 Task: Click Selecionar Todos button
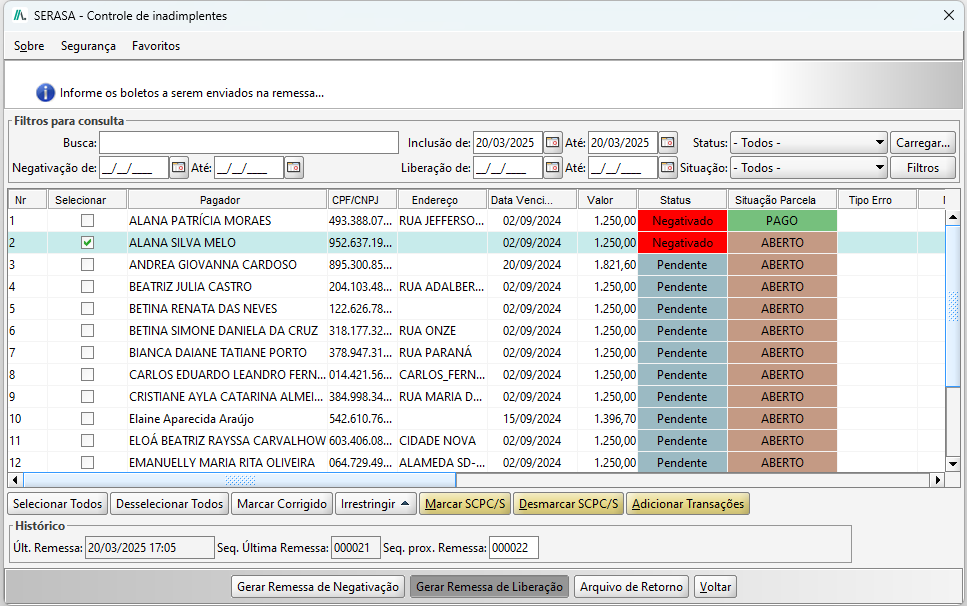57,504
